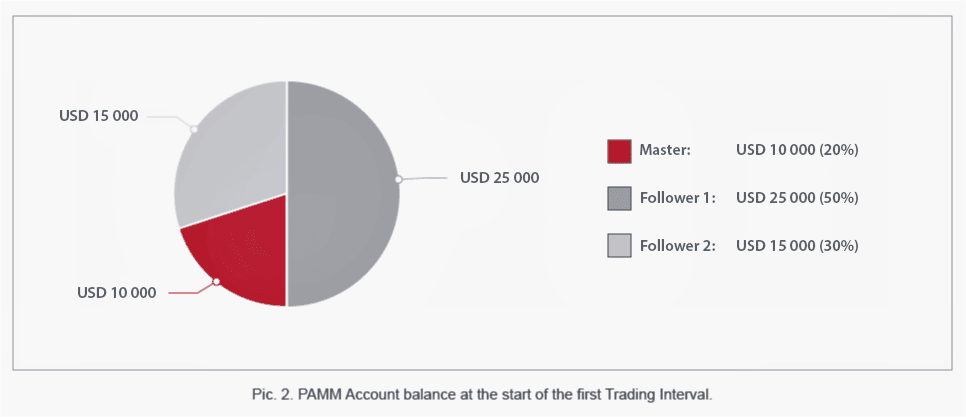Click legend value USD 10 000 (20%)
This screenshot has width=966, height=417.
[797, 150]
